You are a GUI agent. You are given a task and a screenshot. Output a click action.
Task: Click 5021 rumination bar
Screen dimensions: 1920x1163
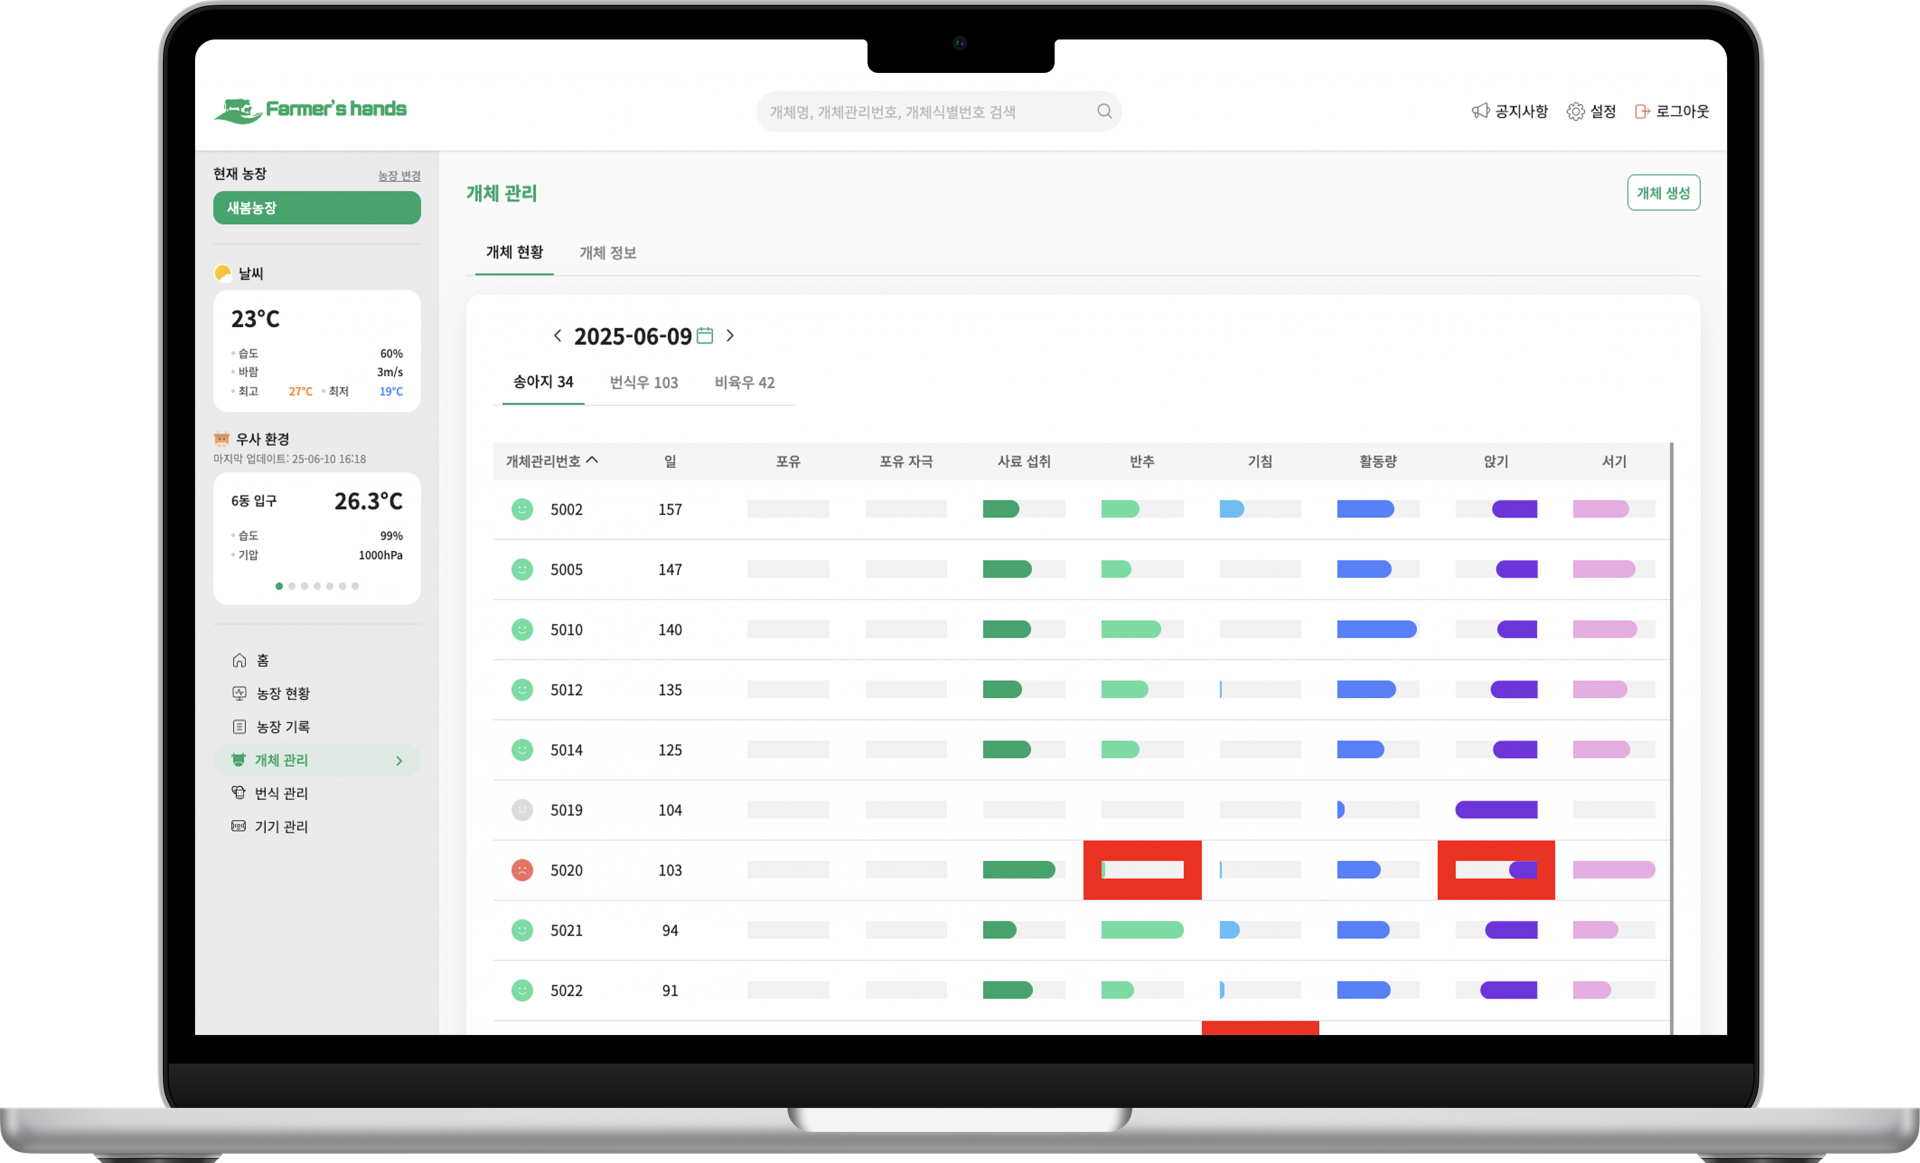click(x=1142, y=930)
